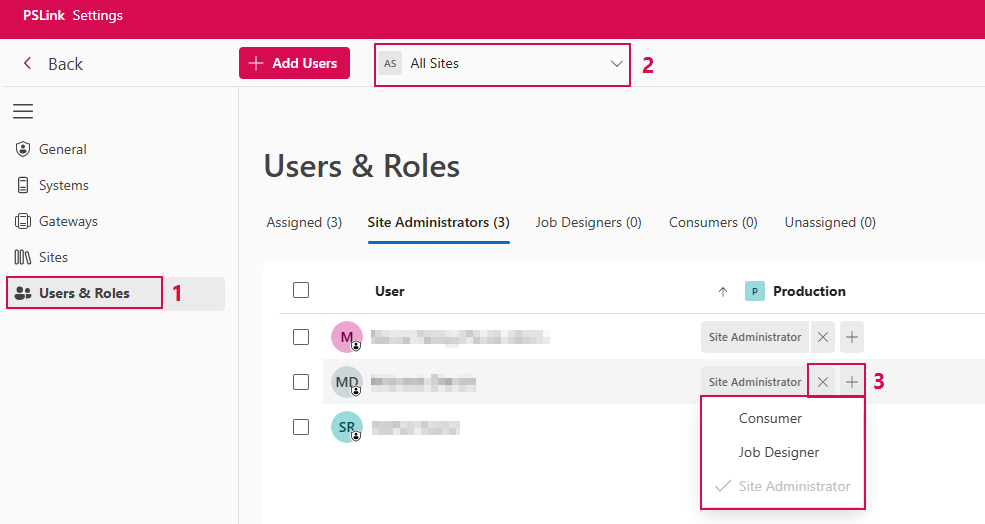Switch to the Consumers (0) tab
985x524 pixels.
pyautogui.click(x=713, y=222)
